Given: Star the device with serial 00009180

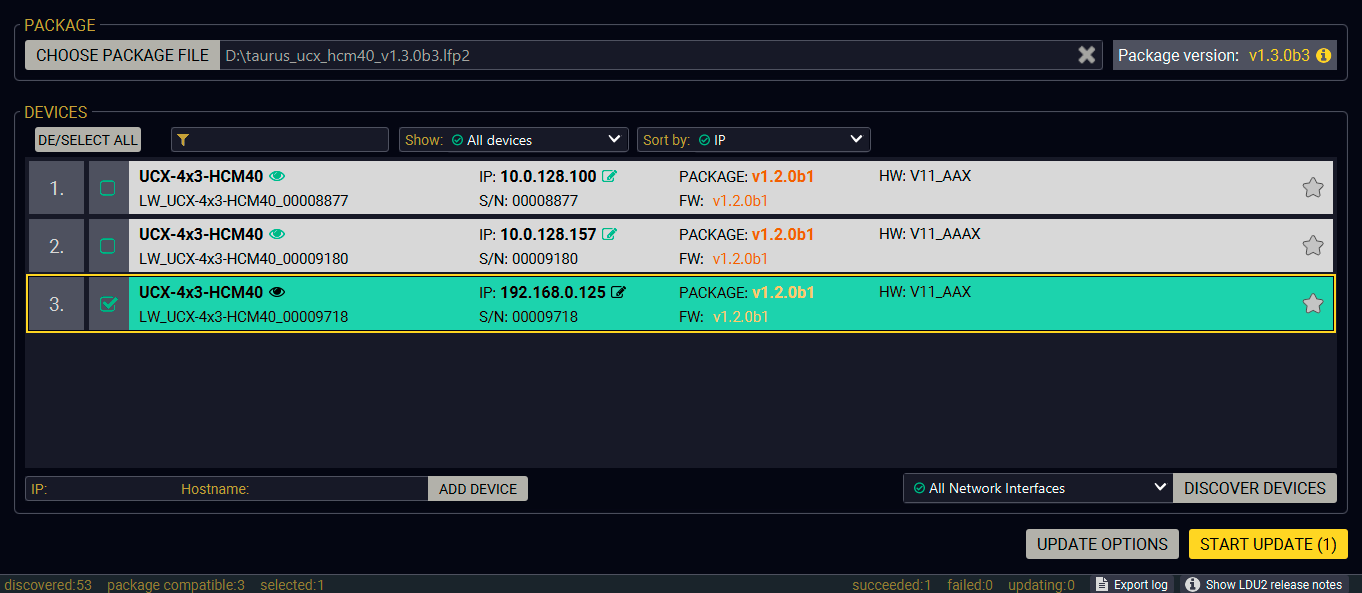Looking at the screenshot, I should click(1312, 245).
